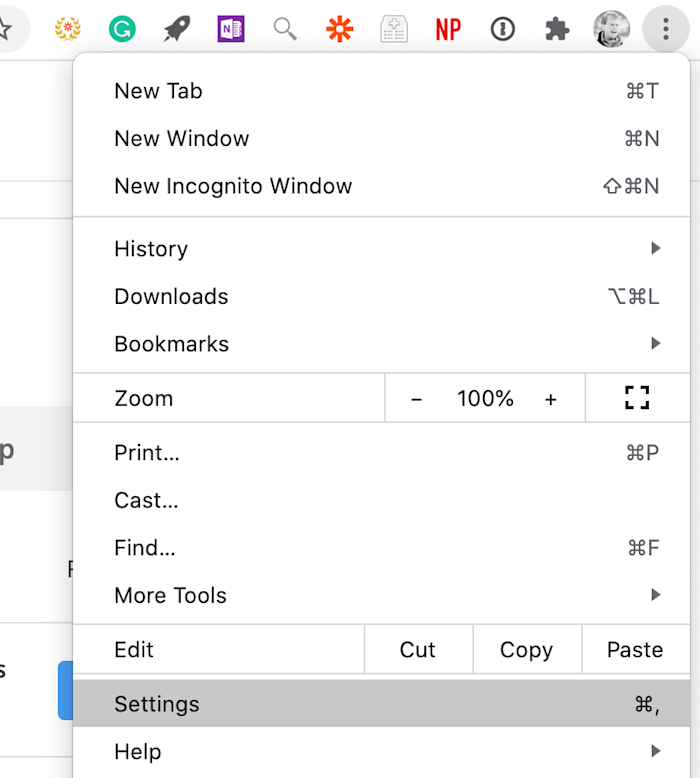Viewport: 700px width, 778px height.
Task: Open the rocket extension icon
Action: pos(177,29)
